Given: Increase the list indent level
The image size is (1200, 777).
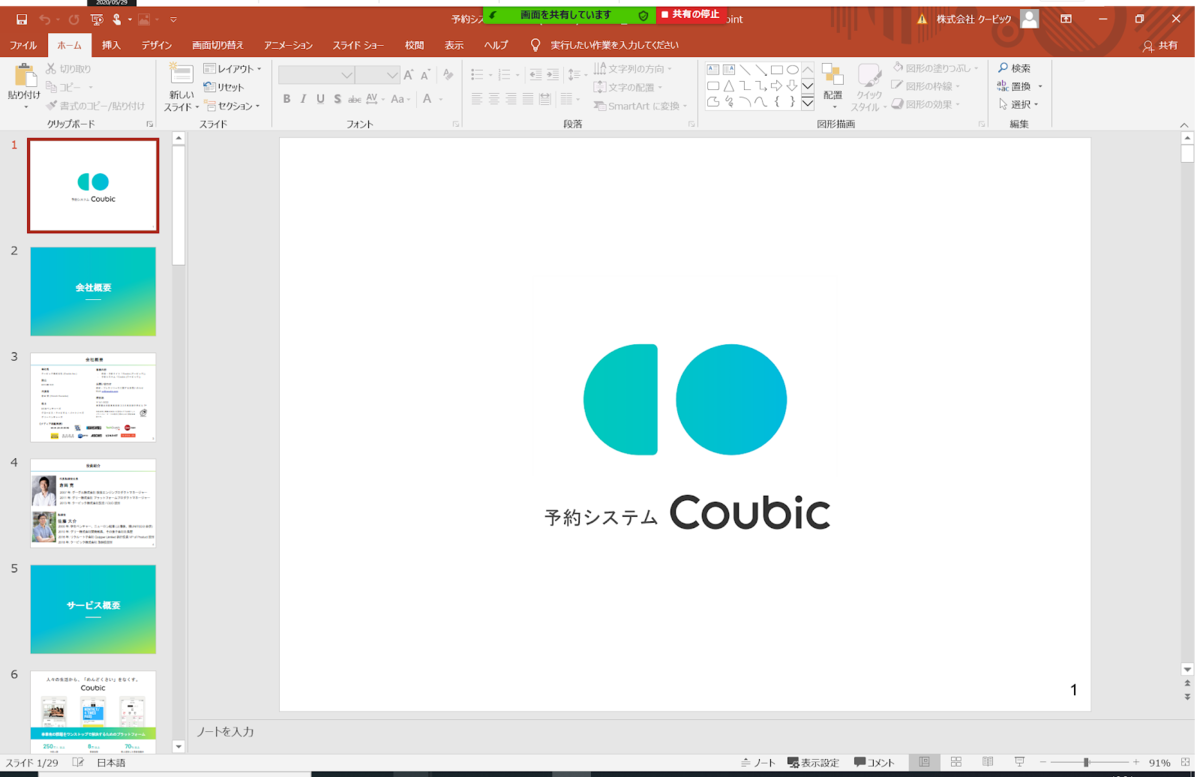Looking at the screenshot, I should pyautogui.click(x=552, y=75).
